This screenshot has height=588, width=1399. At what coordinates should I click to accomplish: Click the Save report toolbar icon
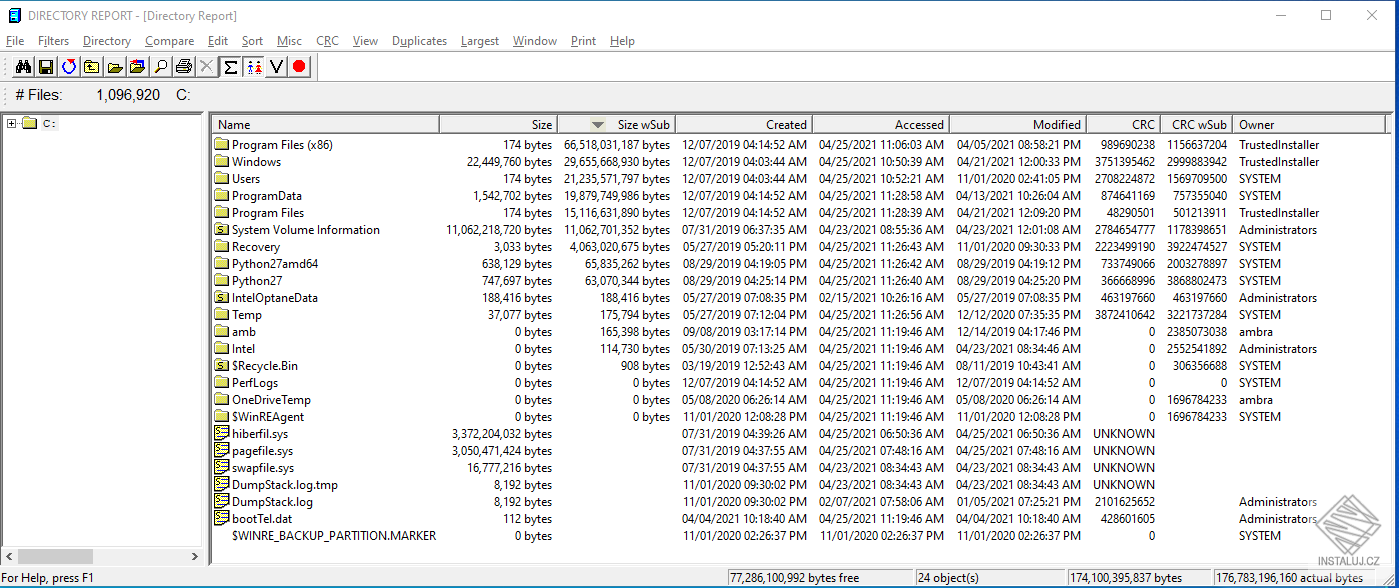[x=46, y=67]
